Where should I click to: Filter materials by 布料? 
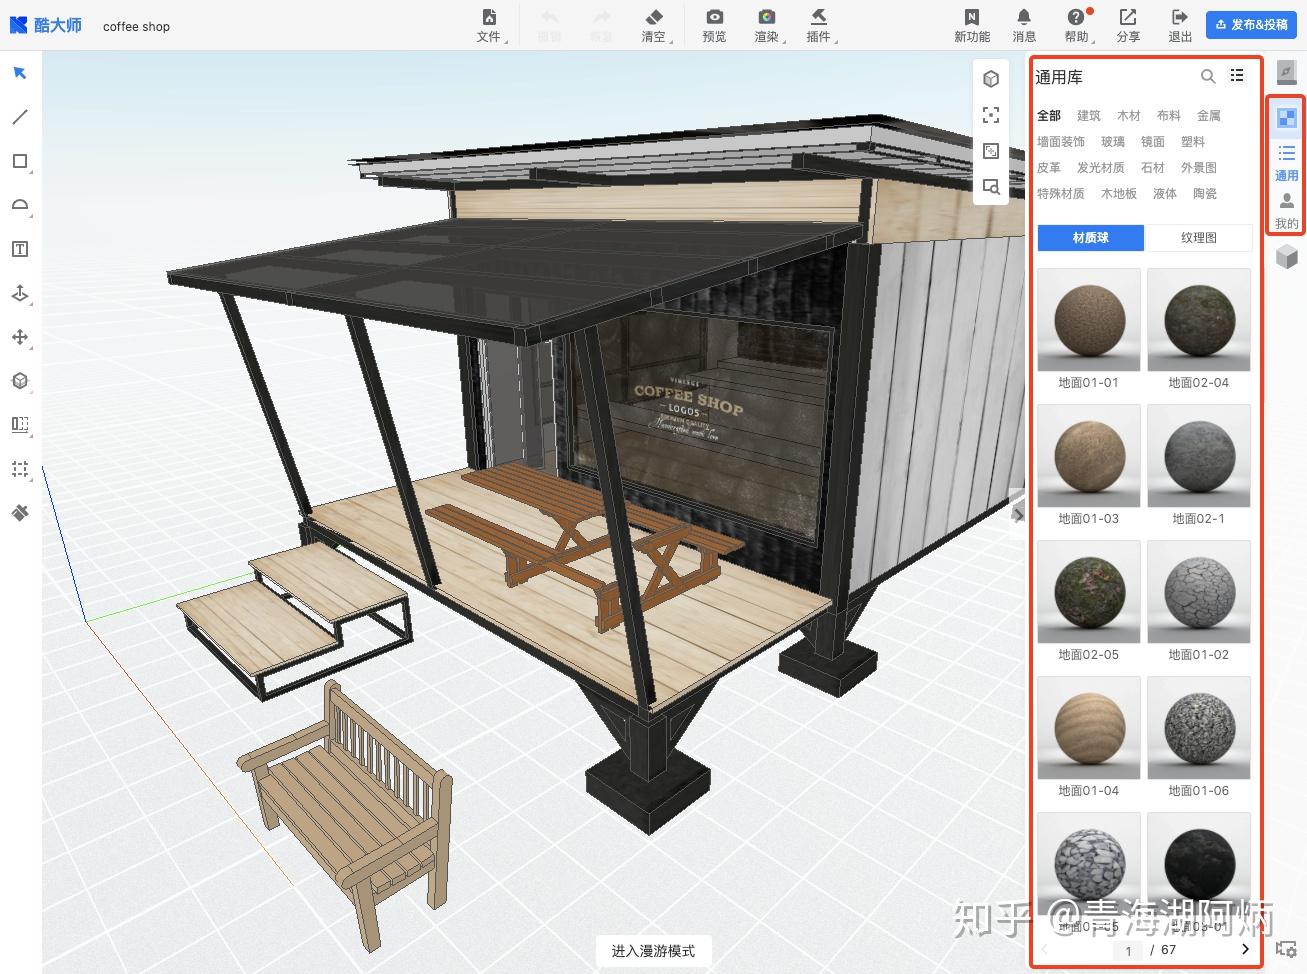point(1169,116)
